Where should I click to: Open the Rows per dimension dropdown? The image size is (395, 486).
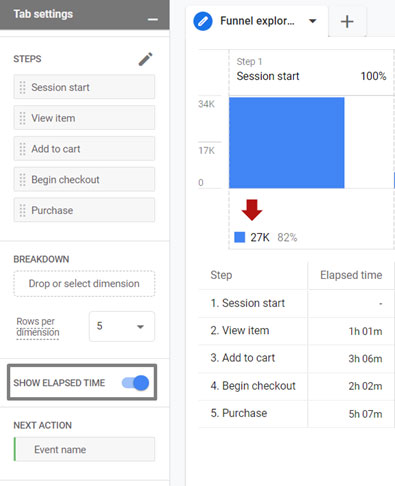click(x=122, y=326)
